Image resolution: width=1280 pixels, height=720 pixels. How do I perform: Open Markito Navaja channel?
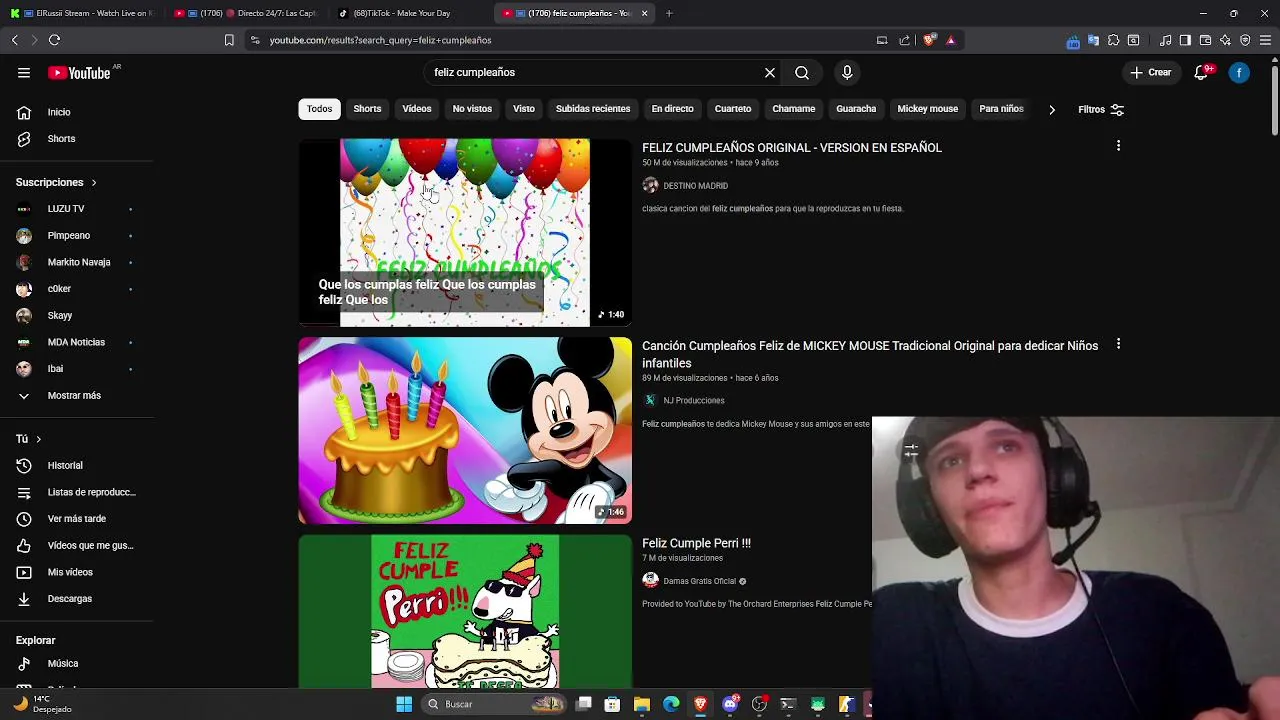[x=77, y=262]
